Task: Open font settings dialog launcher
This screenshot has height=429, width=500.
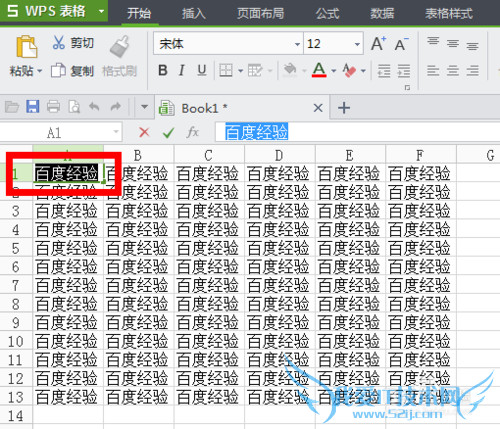Action: pyautogui.click(x=407, y=88)
